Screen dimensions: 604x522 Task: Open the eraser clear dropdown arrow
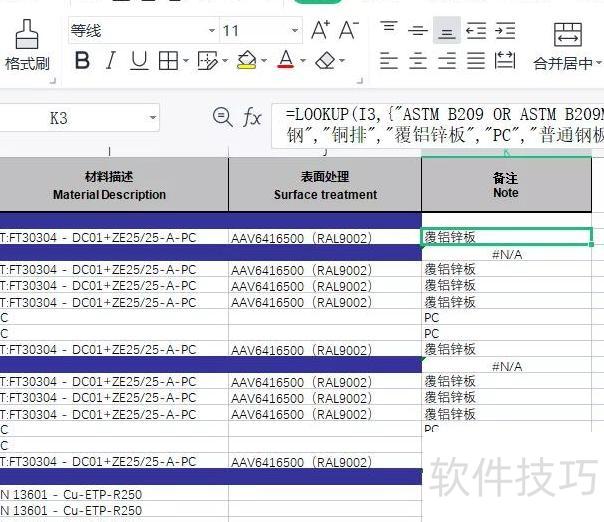342,60
